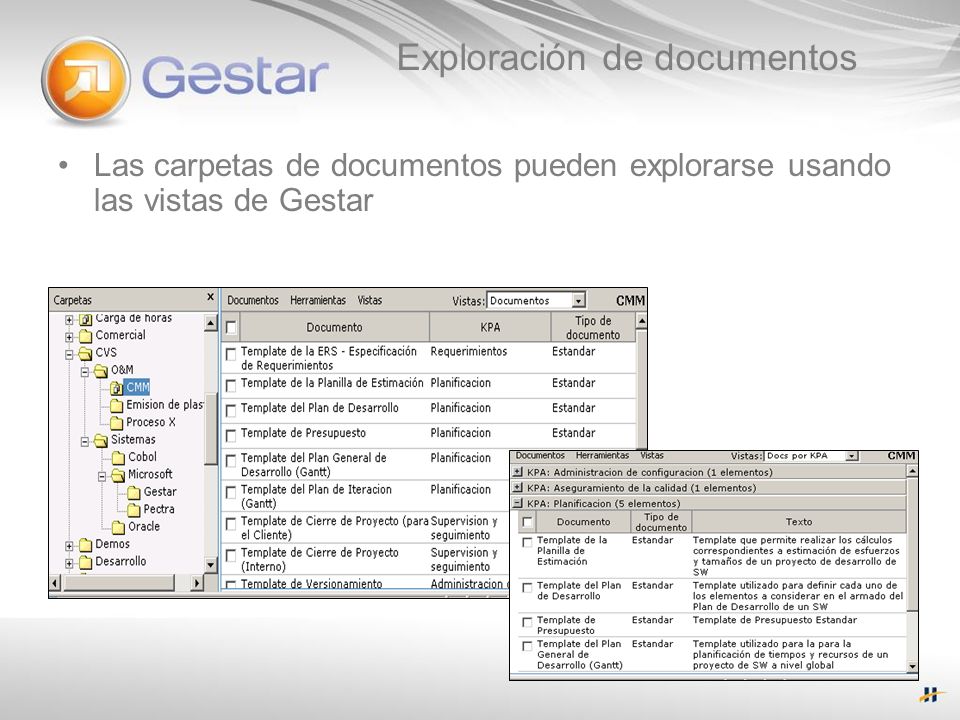Screen dimensions: 960x720
Task: Open Herramientas menu beside the Carpetas panel
Action: [x=318, y=301]
